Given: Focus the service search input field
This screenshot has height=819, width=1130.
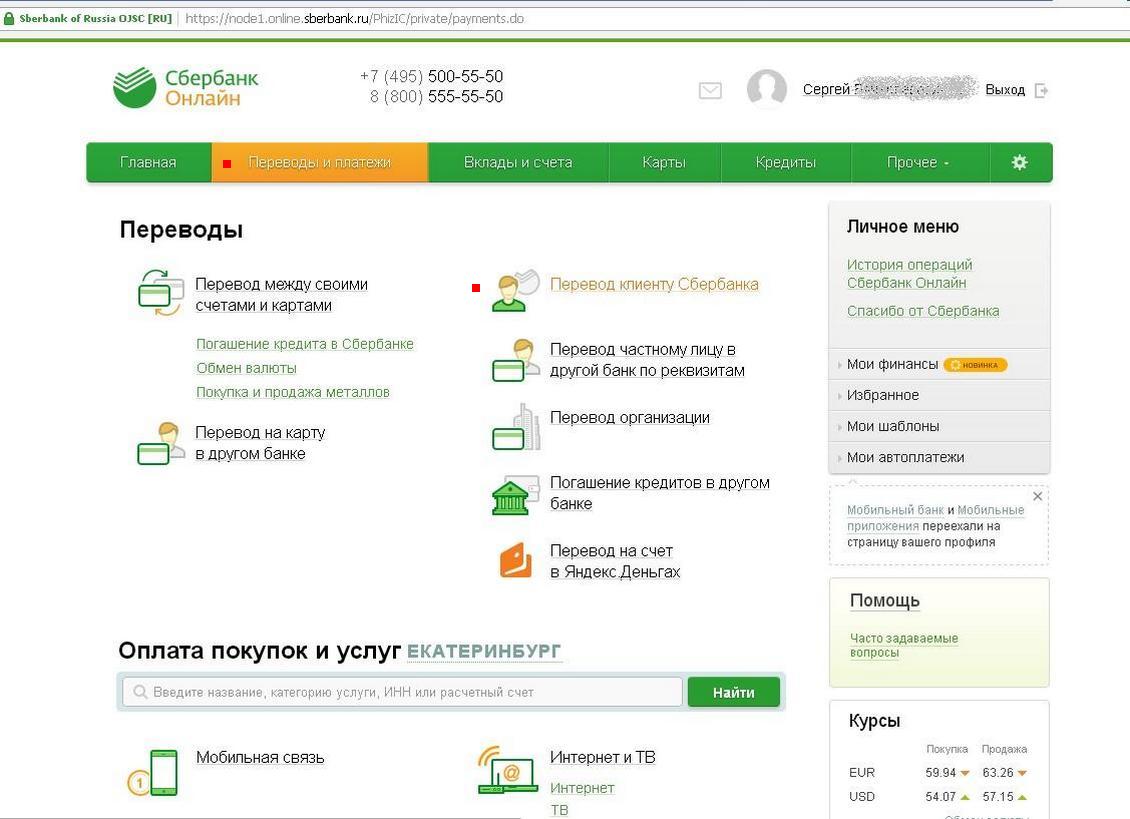Looking at the screenshot, I should [402, 692].
